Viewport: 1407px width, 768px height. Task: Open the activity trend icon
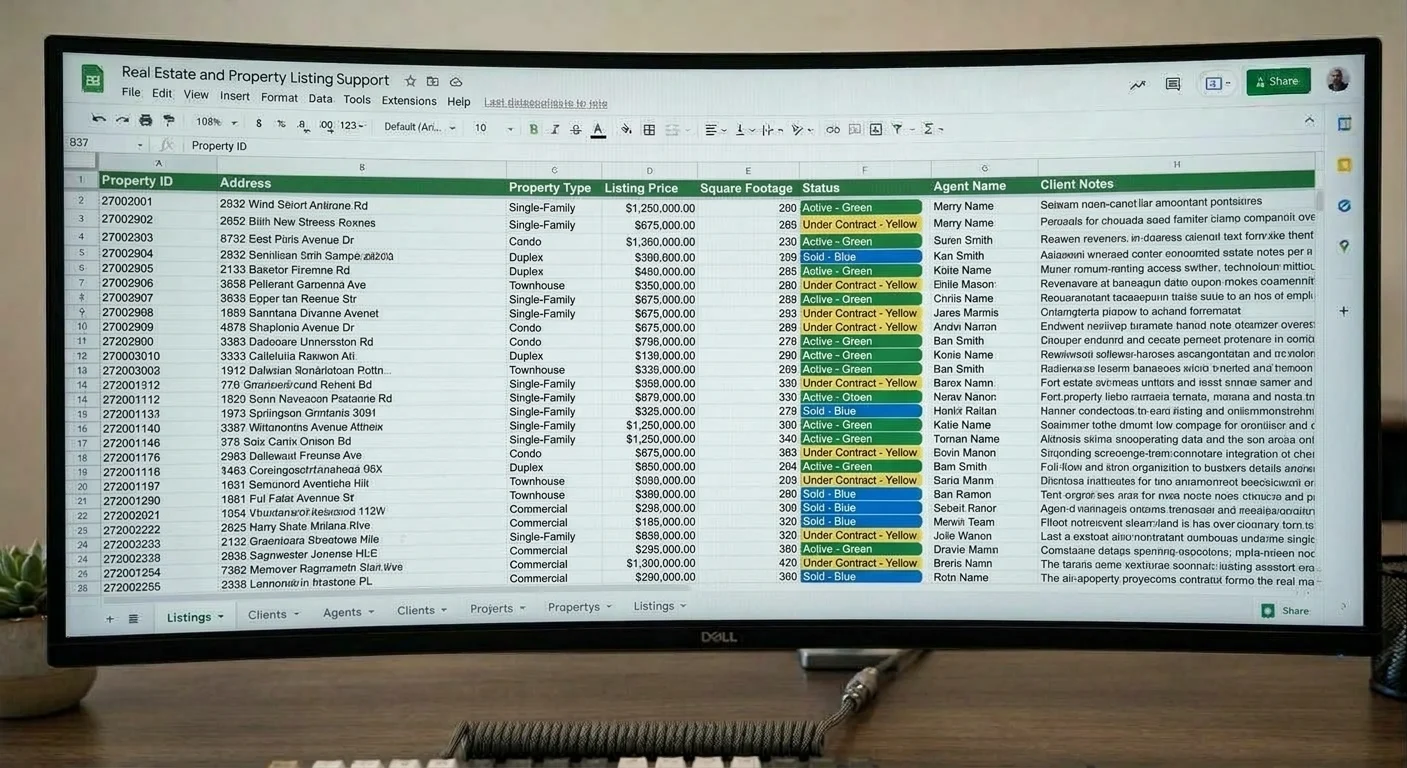pos(1138,85)
